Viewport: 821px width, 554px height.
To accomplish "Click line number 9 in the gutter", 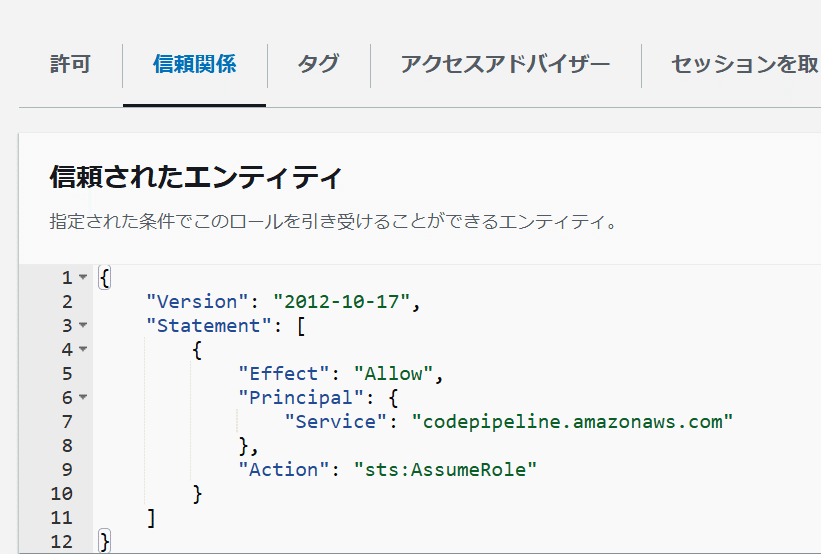I will pos(67,470).
